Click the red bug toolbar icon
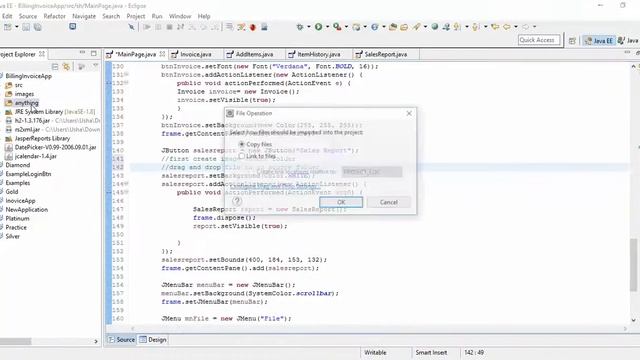The height and width of the screenshot is (360, 640). pos(253,27)
